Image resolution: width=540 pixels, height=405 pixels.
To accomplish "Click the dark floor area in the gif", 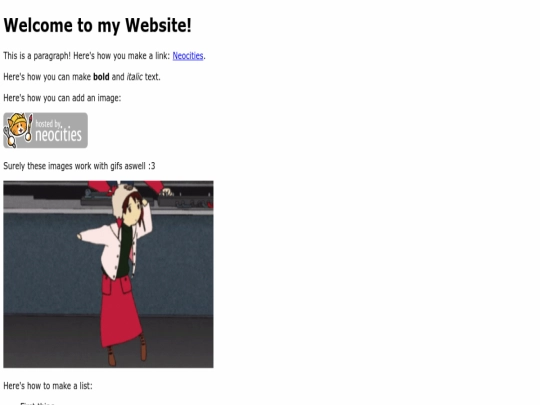I will (52, 341).
